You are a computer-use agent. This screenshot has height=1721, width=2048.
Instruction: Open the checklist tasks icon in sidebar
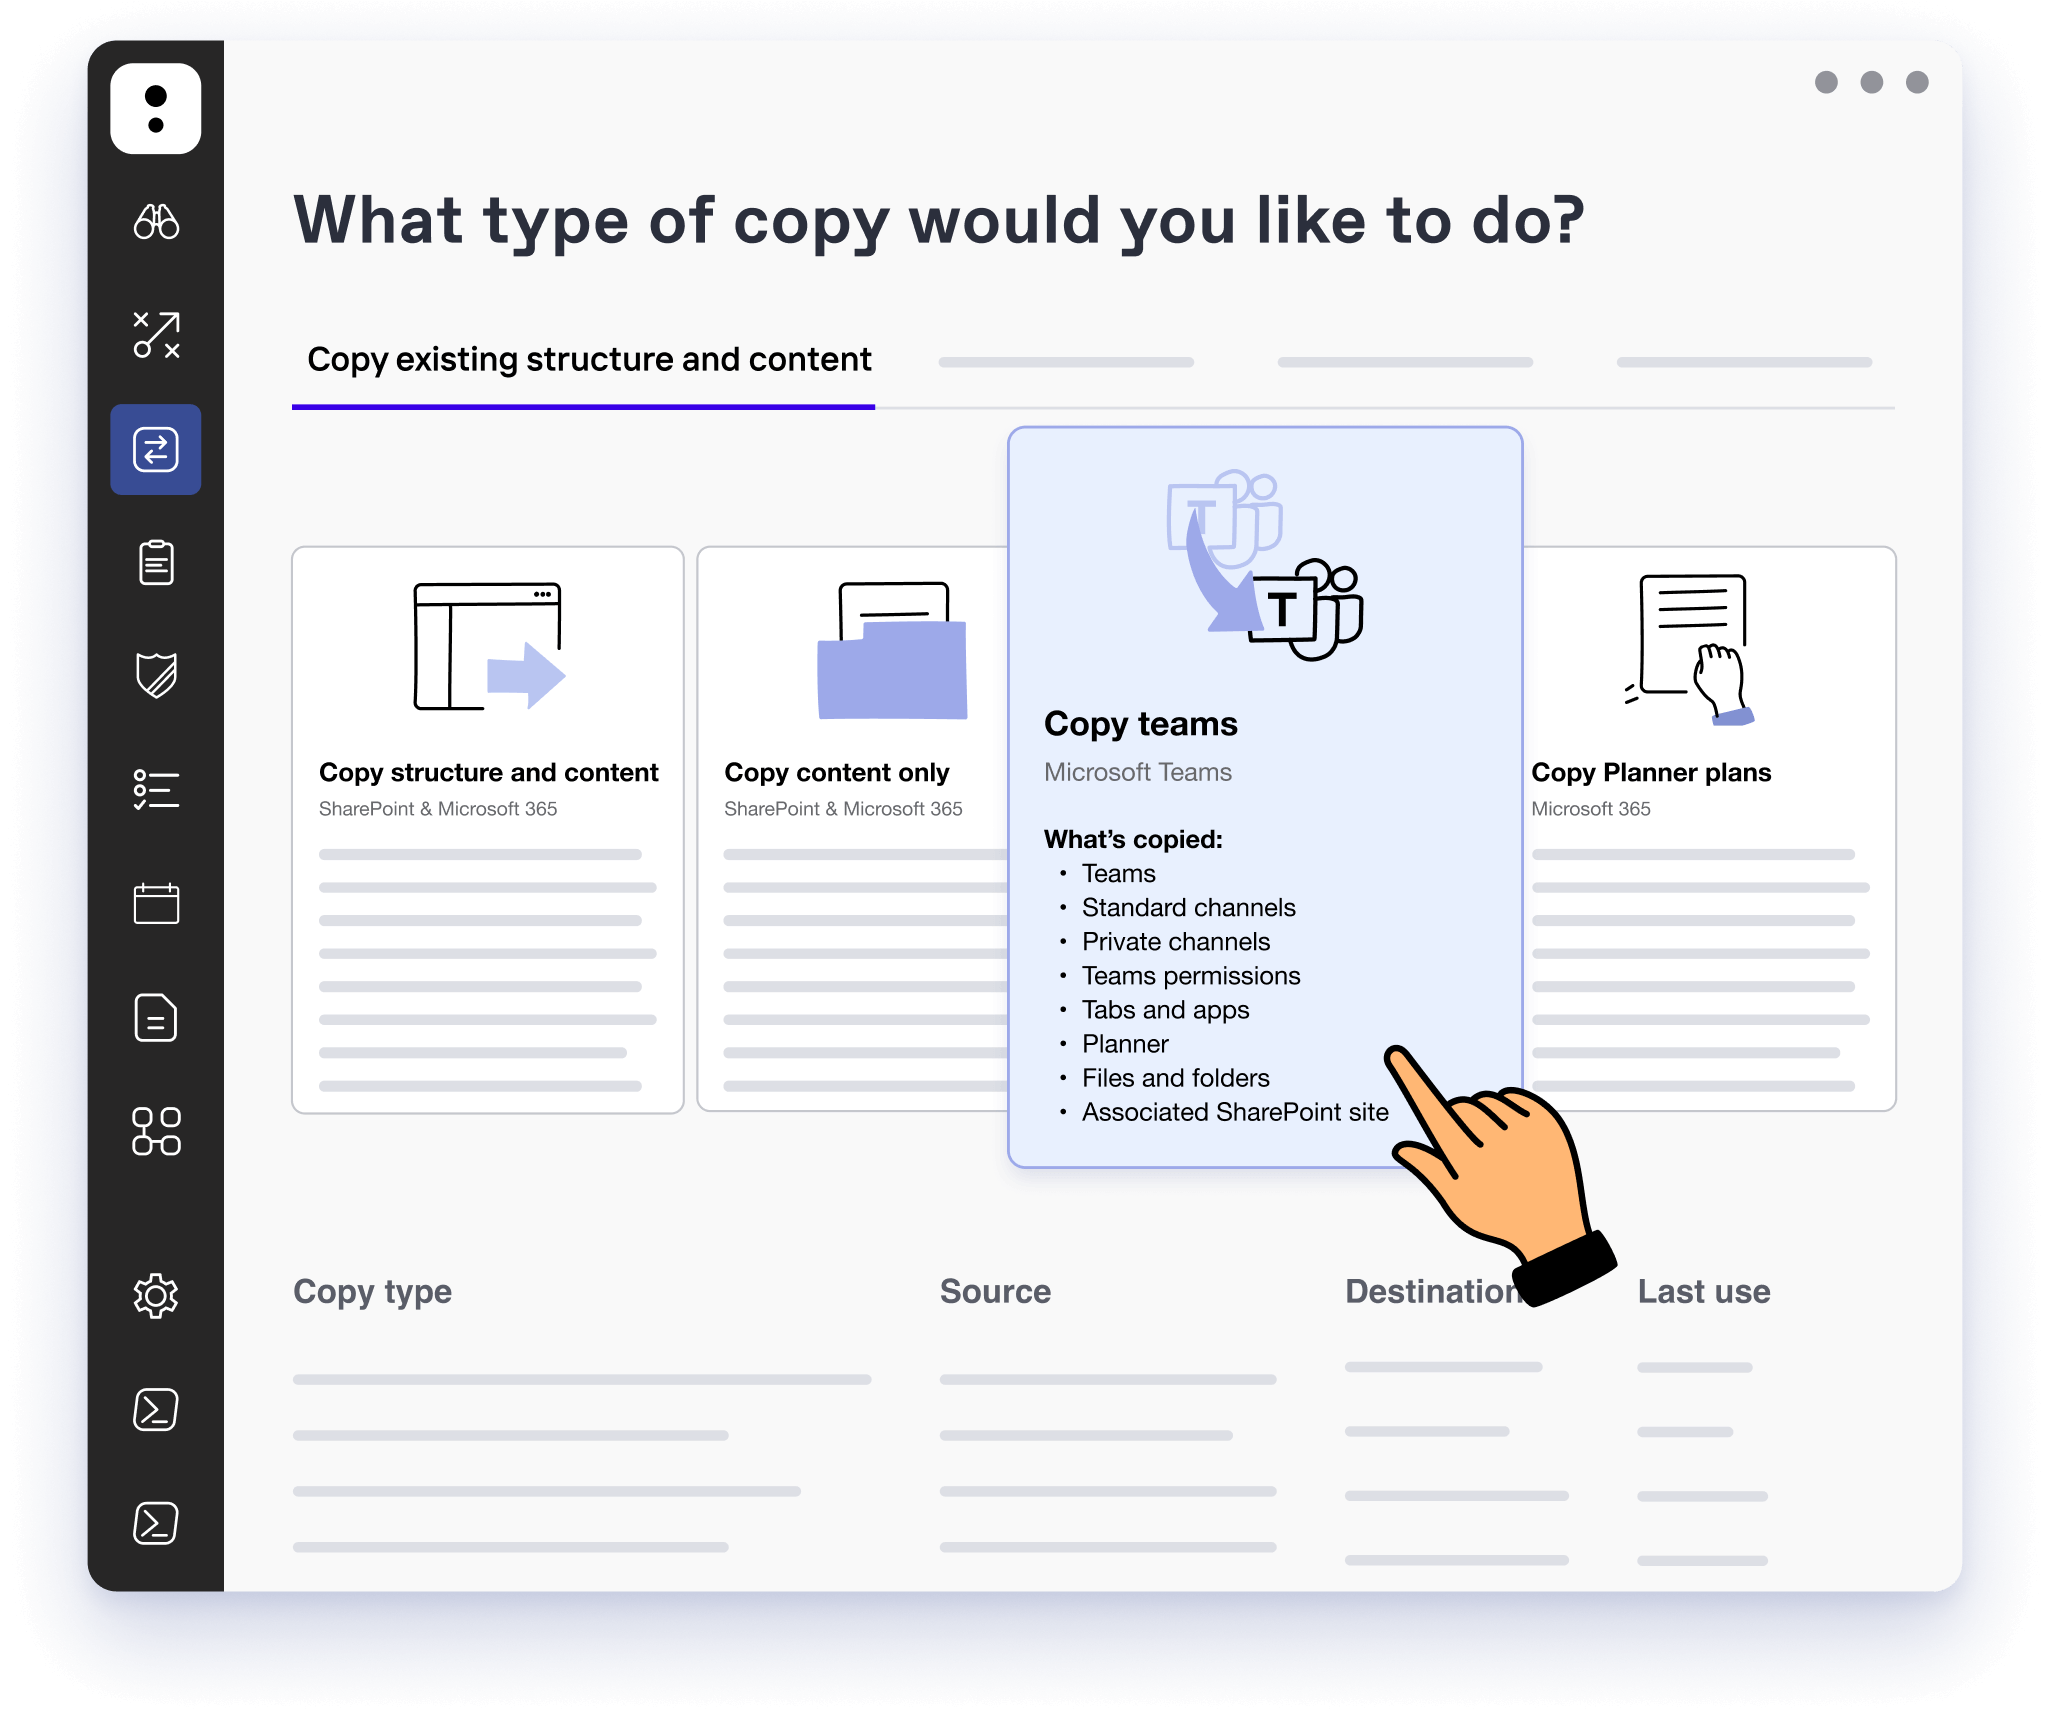coord(156,789)
